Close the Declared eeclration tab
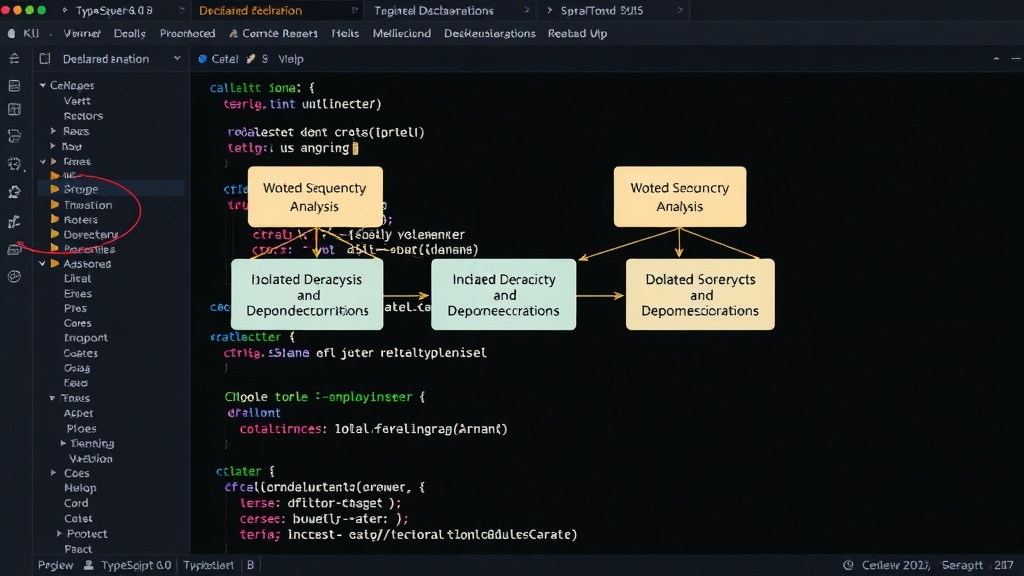This screenshot has height=576, width=1024. [x=355, y=10]
